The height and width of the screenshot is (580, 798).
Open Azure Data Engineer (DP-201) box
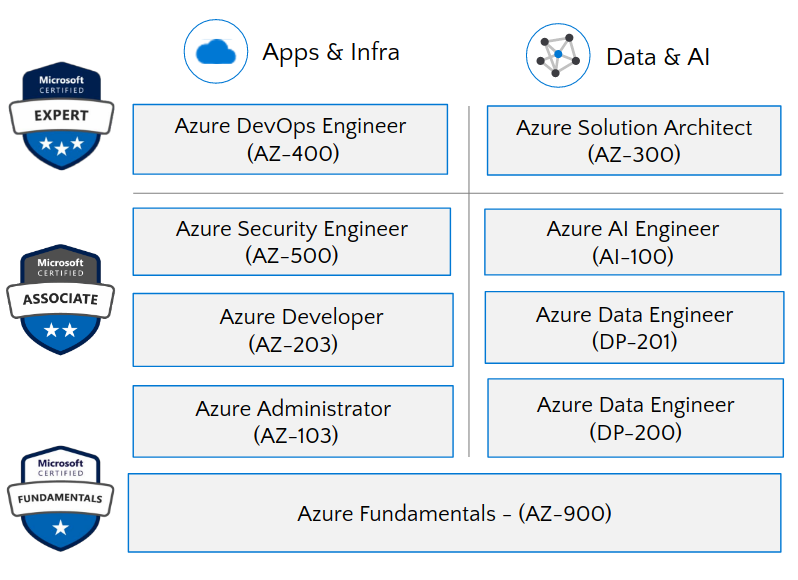point(634,327)
